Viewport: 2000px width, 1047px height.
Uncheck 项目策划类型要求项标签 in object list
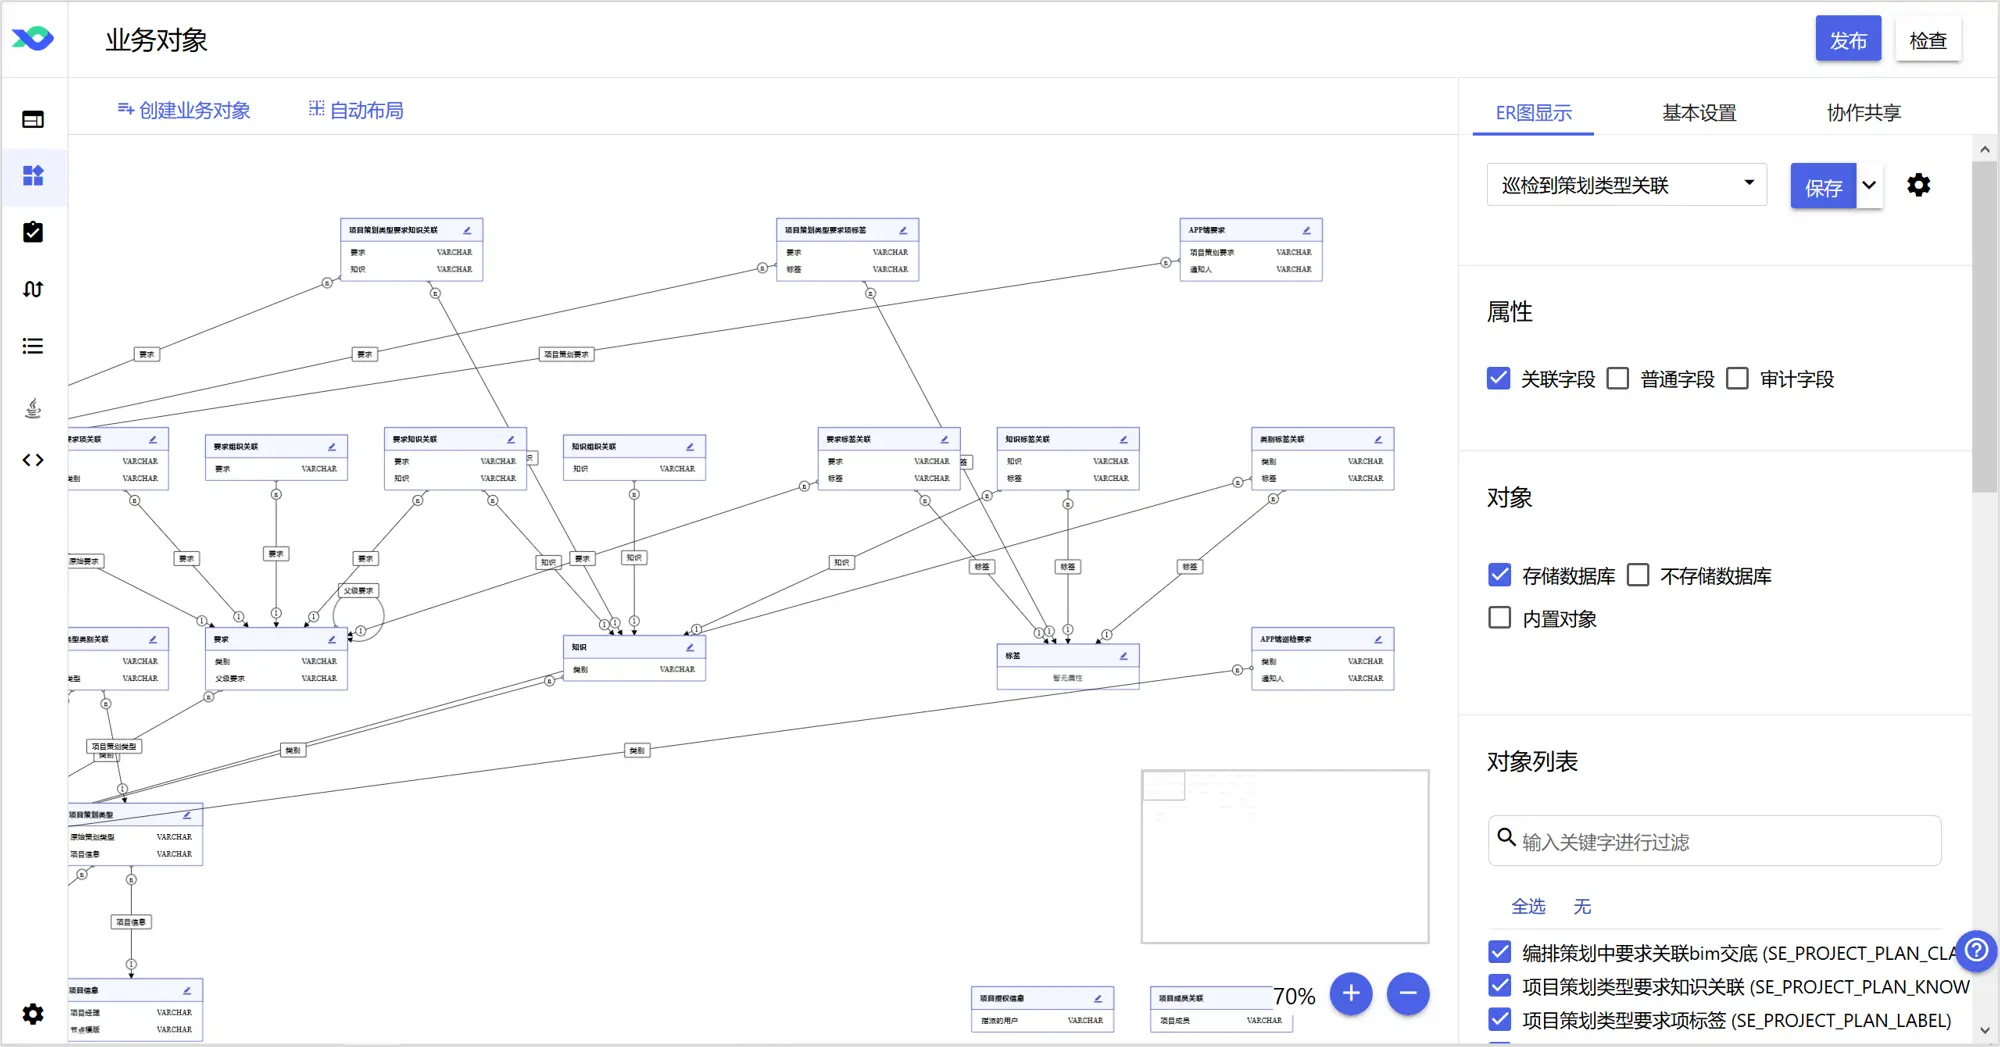pyautogui.click(x=1499, y=1019)
